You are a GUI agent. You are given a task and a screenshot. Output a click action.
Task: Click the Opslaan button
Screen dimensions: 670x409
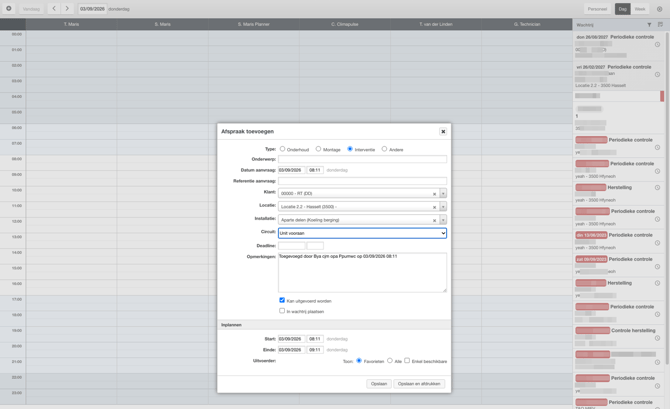click(379, 384)
